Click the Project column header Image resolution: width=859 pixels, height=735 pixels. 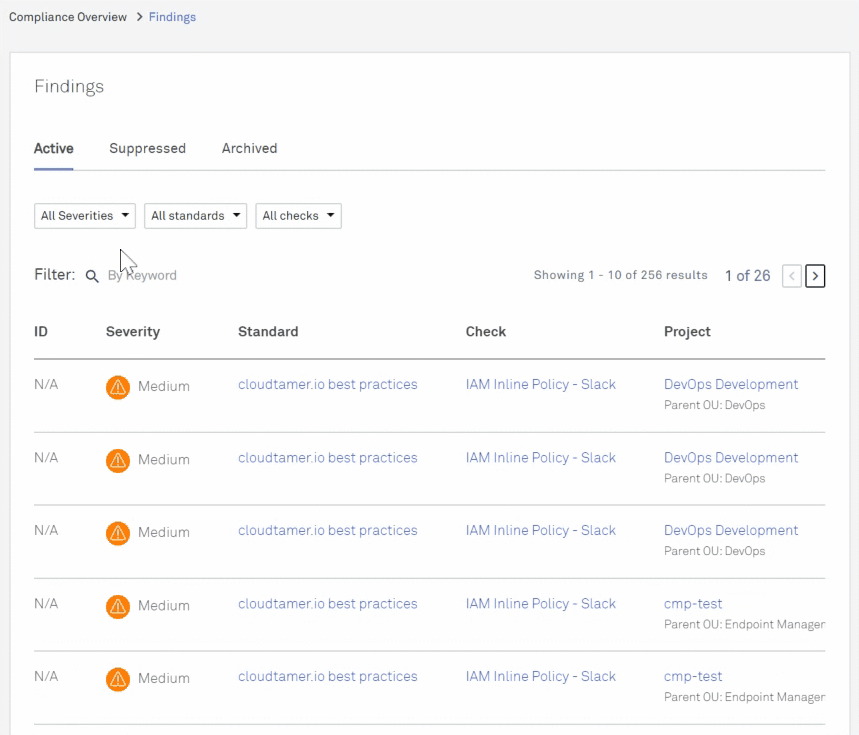tap(688, 332)
